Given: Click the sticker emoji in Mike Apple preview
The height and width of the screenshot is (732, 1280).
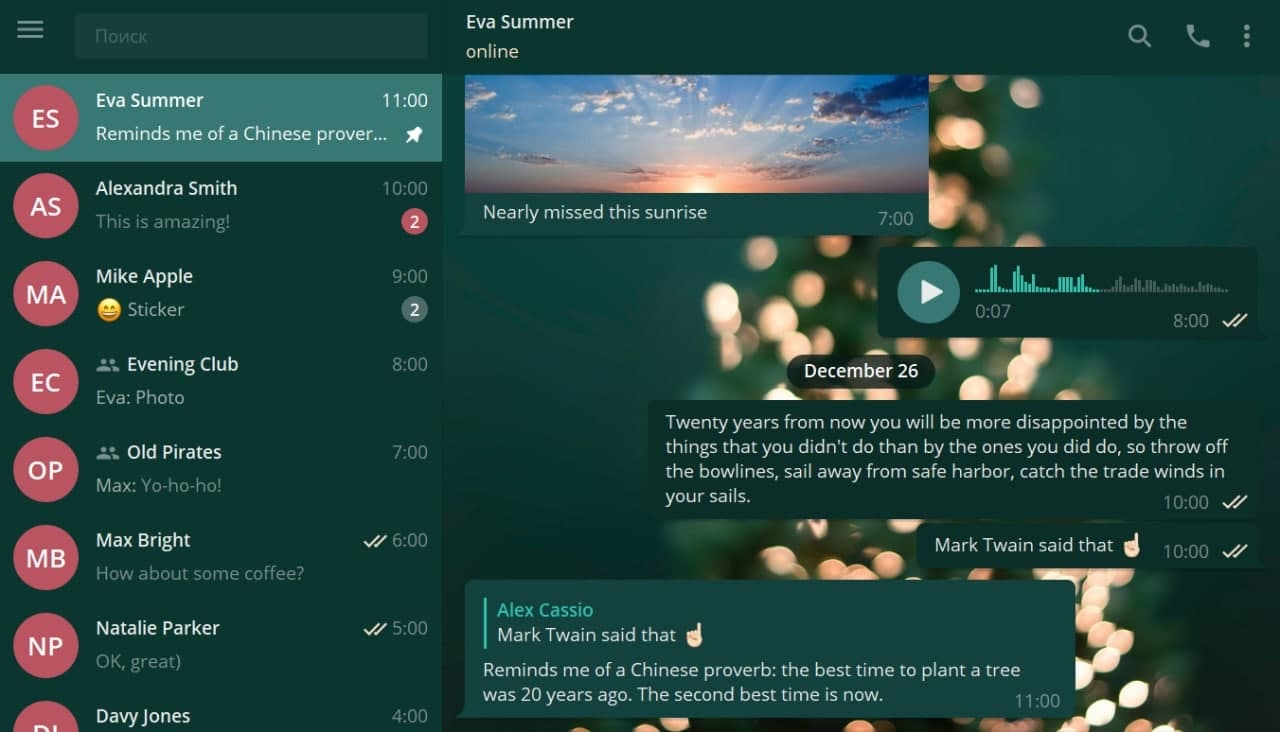Looking at the screenshot, I should coord(109,310).
